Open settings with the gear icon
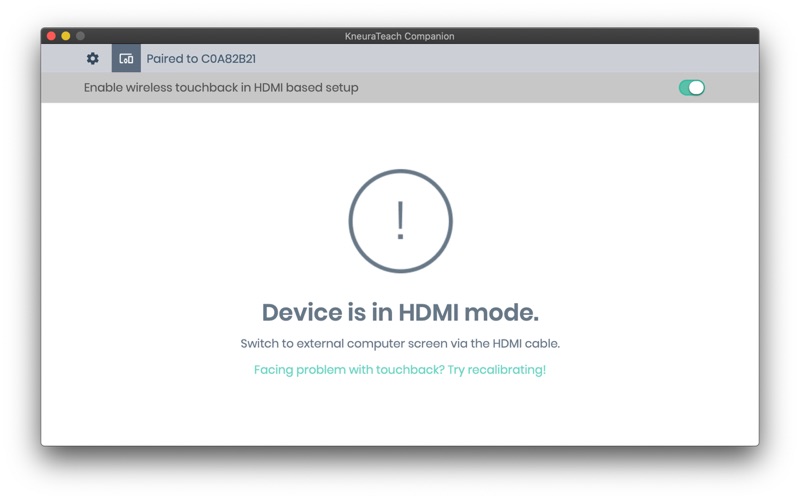800x500 pixels. tap(92, 59)
